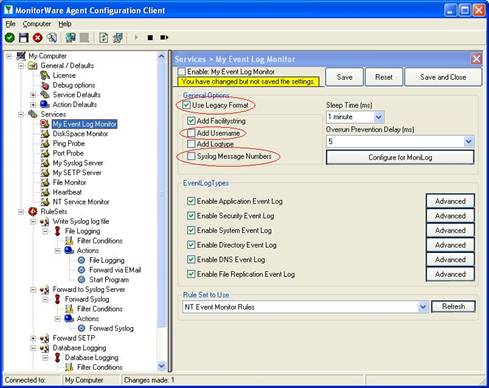The image size is (489, 388).
Task: Click the green checkmark confirm toolbar icon
Action: point(10,38)
